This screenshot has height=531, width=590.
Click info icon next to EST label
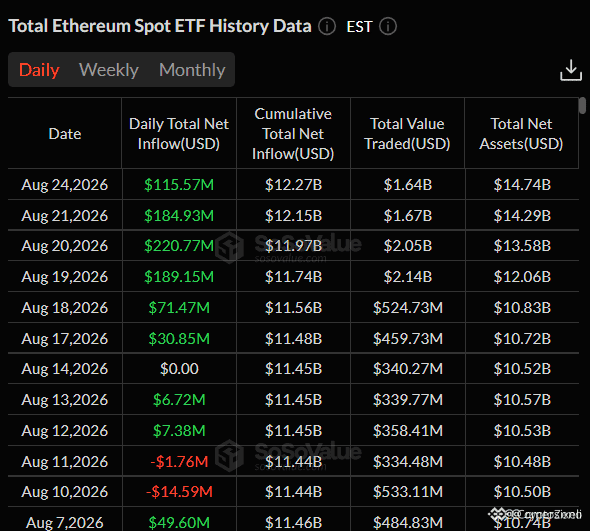click(388, 27)
